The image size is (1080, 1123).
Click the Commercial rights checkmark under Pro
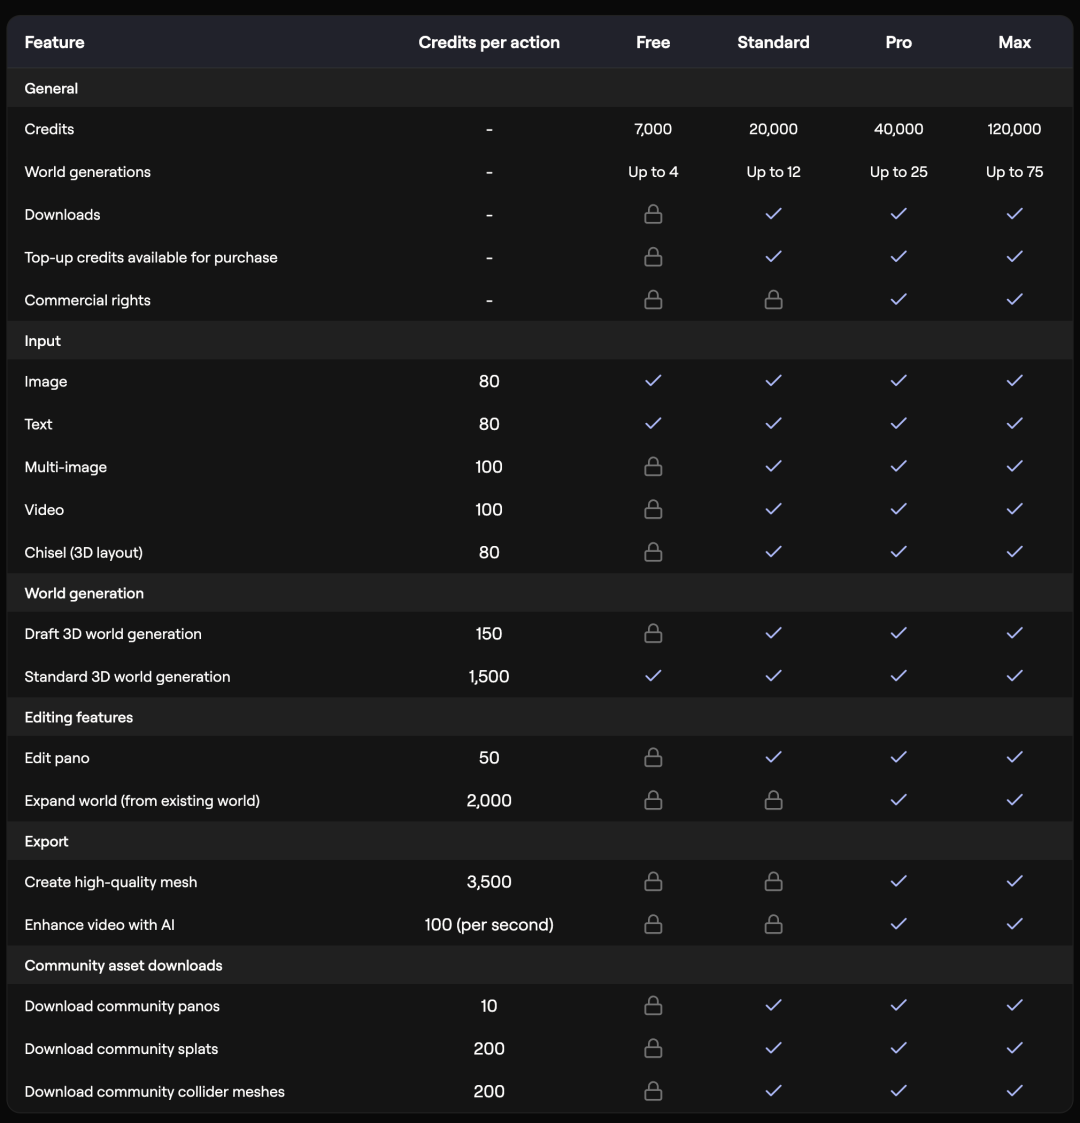[x=898, y=299]
